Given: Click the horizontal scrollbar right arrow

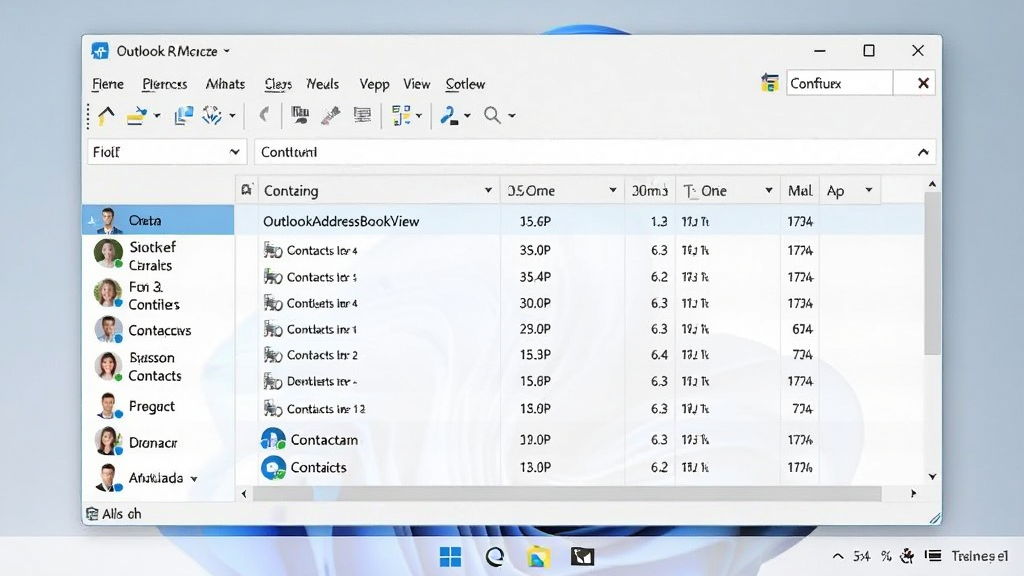Looking at the screenshot, I should 914,494.
